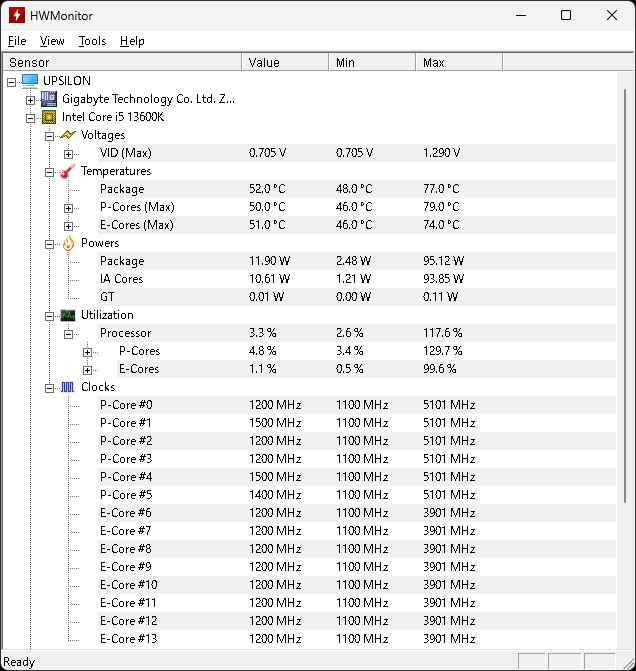The width and height of the screenshot is (636, 671).
Task: Click the 0.11 W GT max value
Action: coord(440,297)
